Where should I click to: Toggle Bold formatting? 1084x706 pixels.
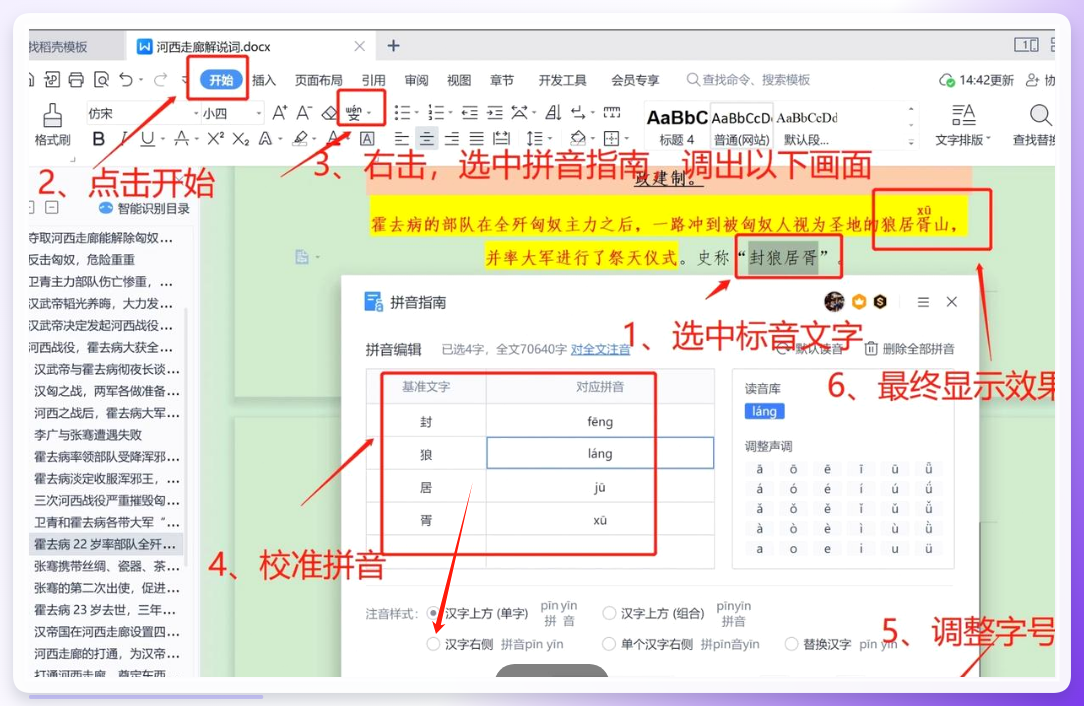98,139
